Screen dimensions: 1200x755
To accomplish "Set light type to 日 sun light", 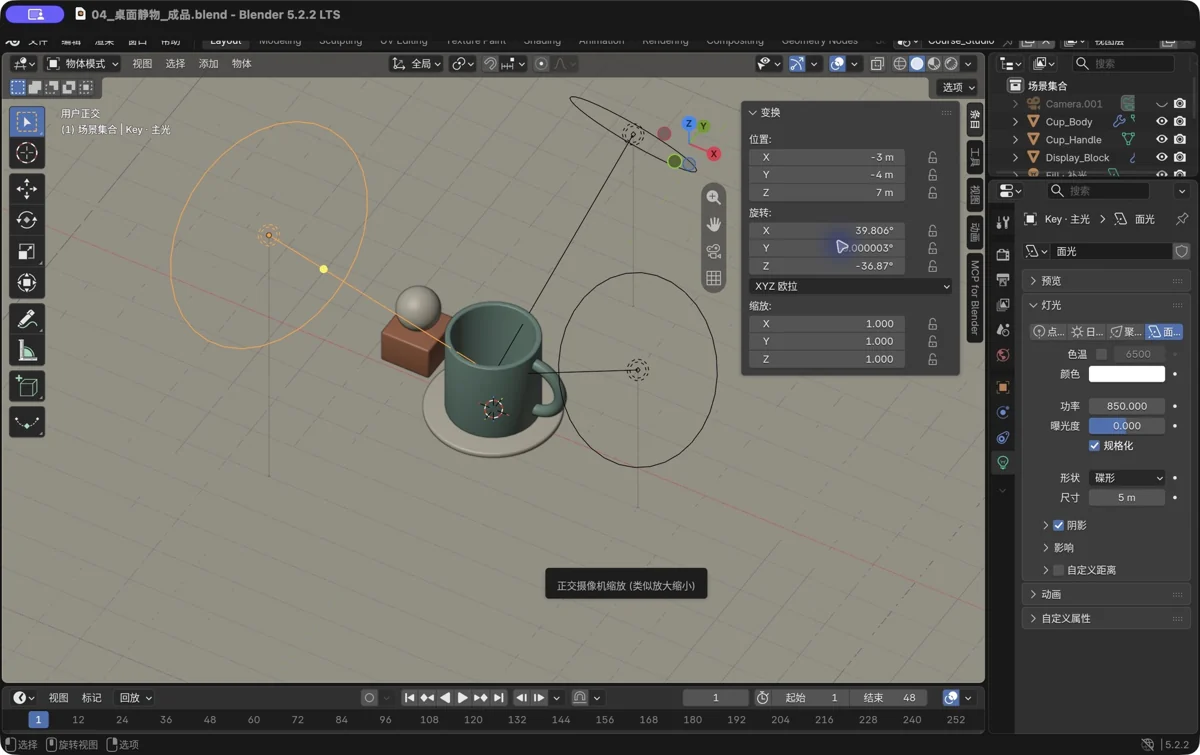I will 1088,331.
